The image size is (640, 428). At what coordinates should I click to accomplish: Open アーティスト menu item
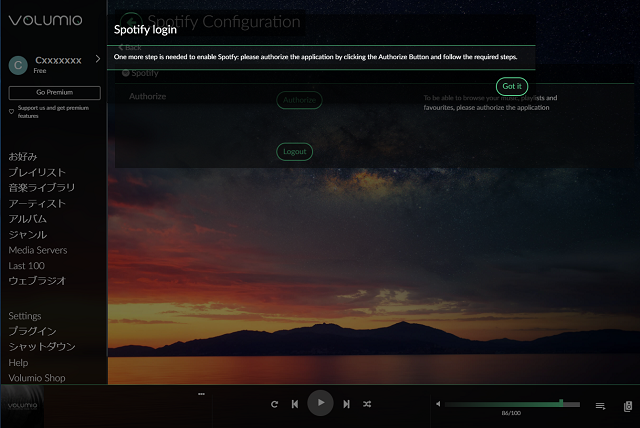tap(37, 204)
